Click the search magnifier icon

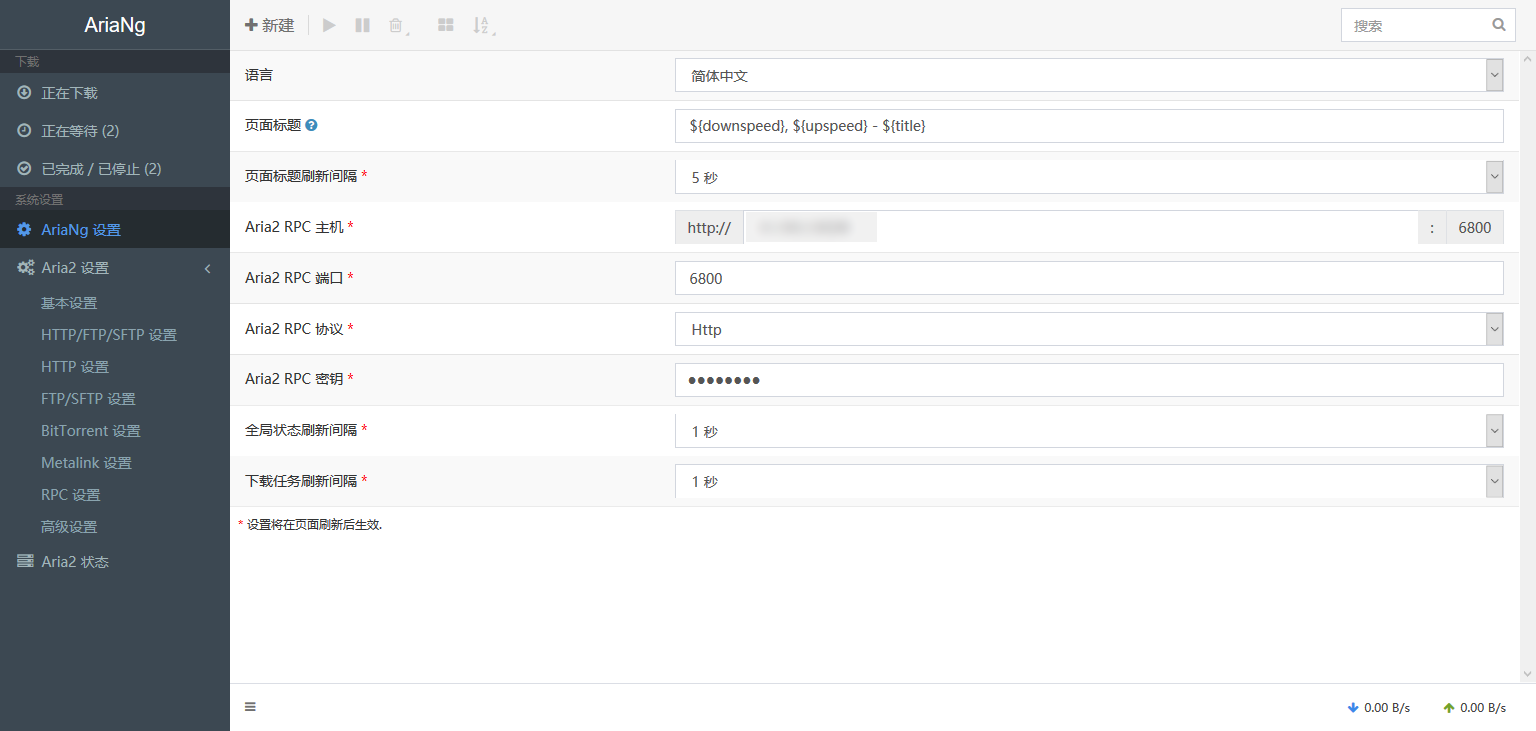[1498, 25]
